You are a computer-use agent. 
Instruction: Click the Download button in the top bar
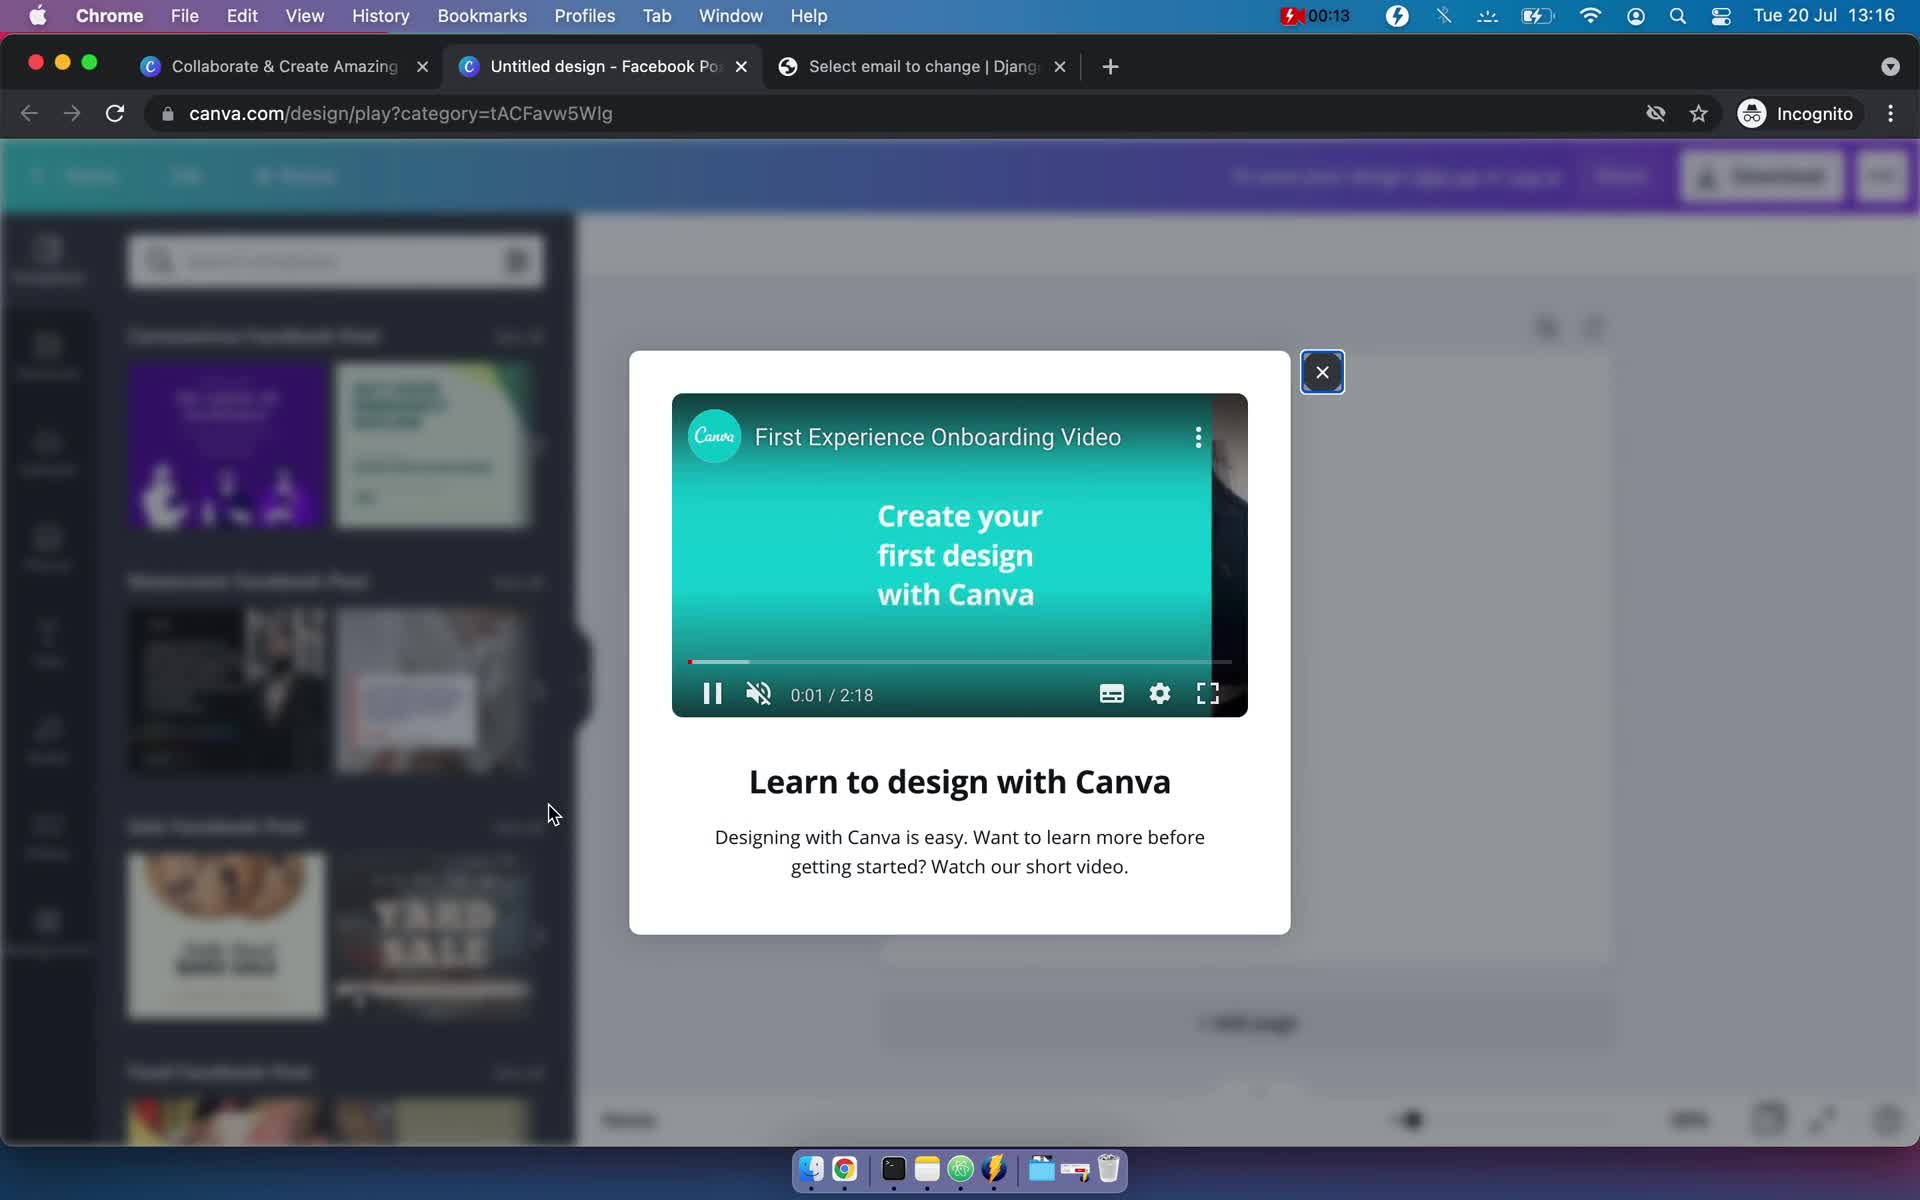[1761, 175]
